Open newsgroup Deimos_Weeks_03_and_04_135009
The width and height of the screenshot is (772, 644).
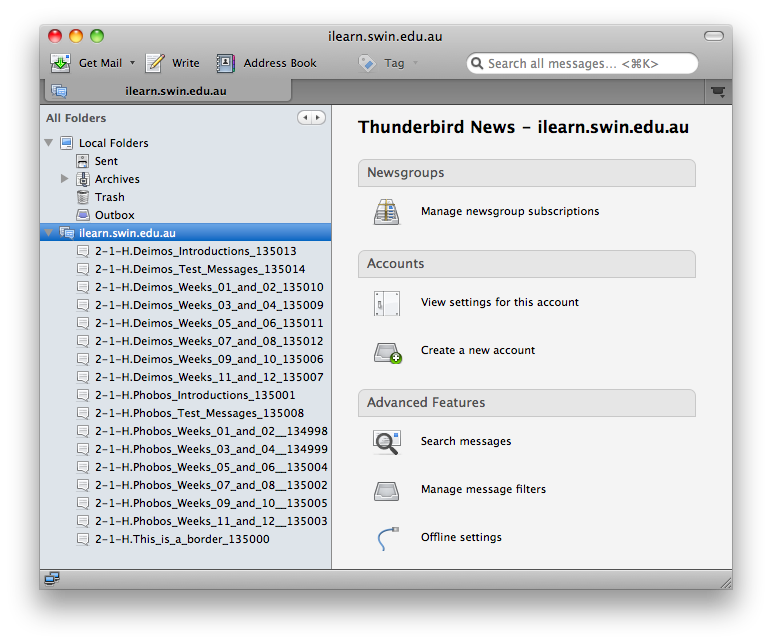point(209,305)
